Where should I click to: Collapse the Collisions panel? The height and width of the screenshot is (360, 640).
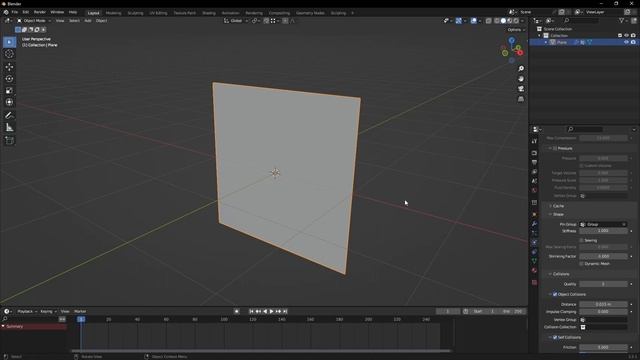(x=560, y=274)
